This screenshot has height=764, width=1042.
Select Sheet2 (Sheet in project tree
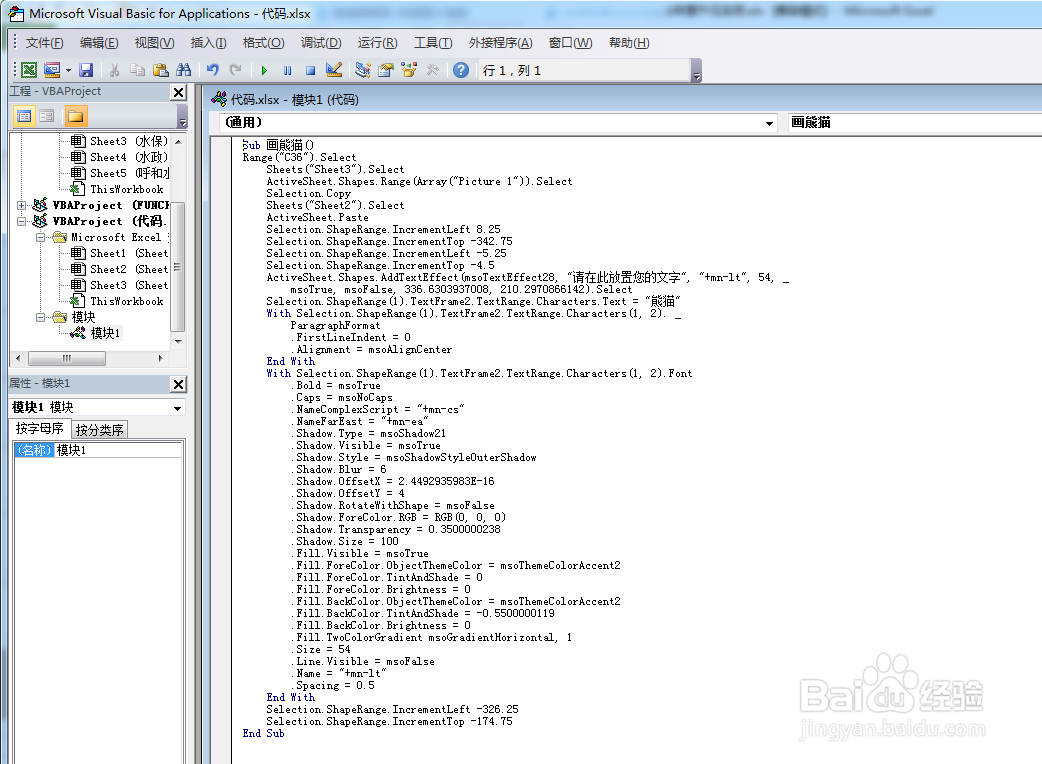click(121, 269)
